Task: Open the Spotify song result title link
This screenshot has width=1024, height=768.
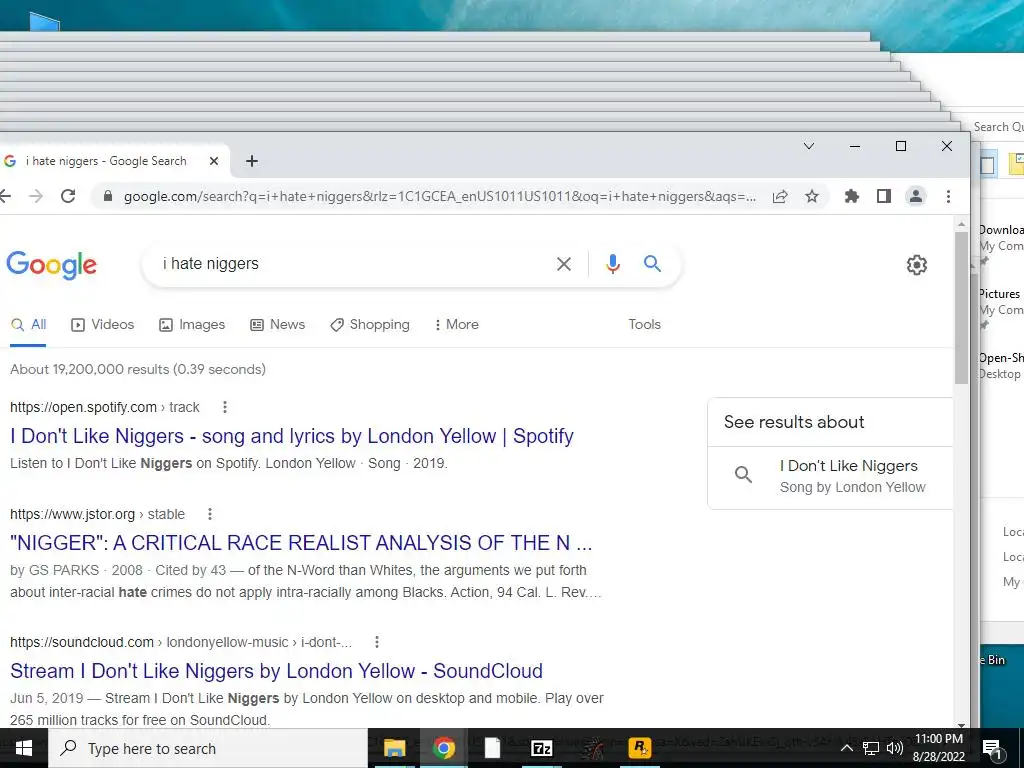Action: click(x=292, y=436)
